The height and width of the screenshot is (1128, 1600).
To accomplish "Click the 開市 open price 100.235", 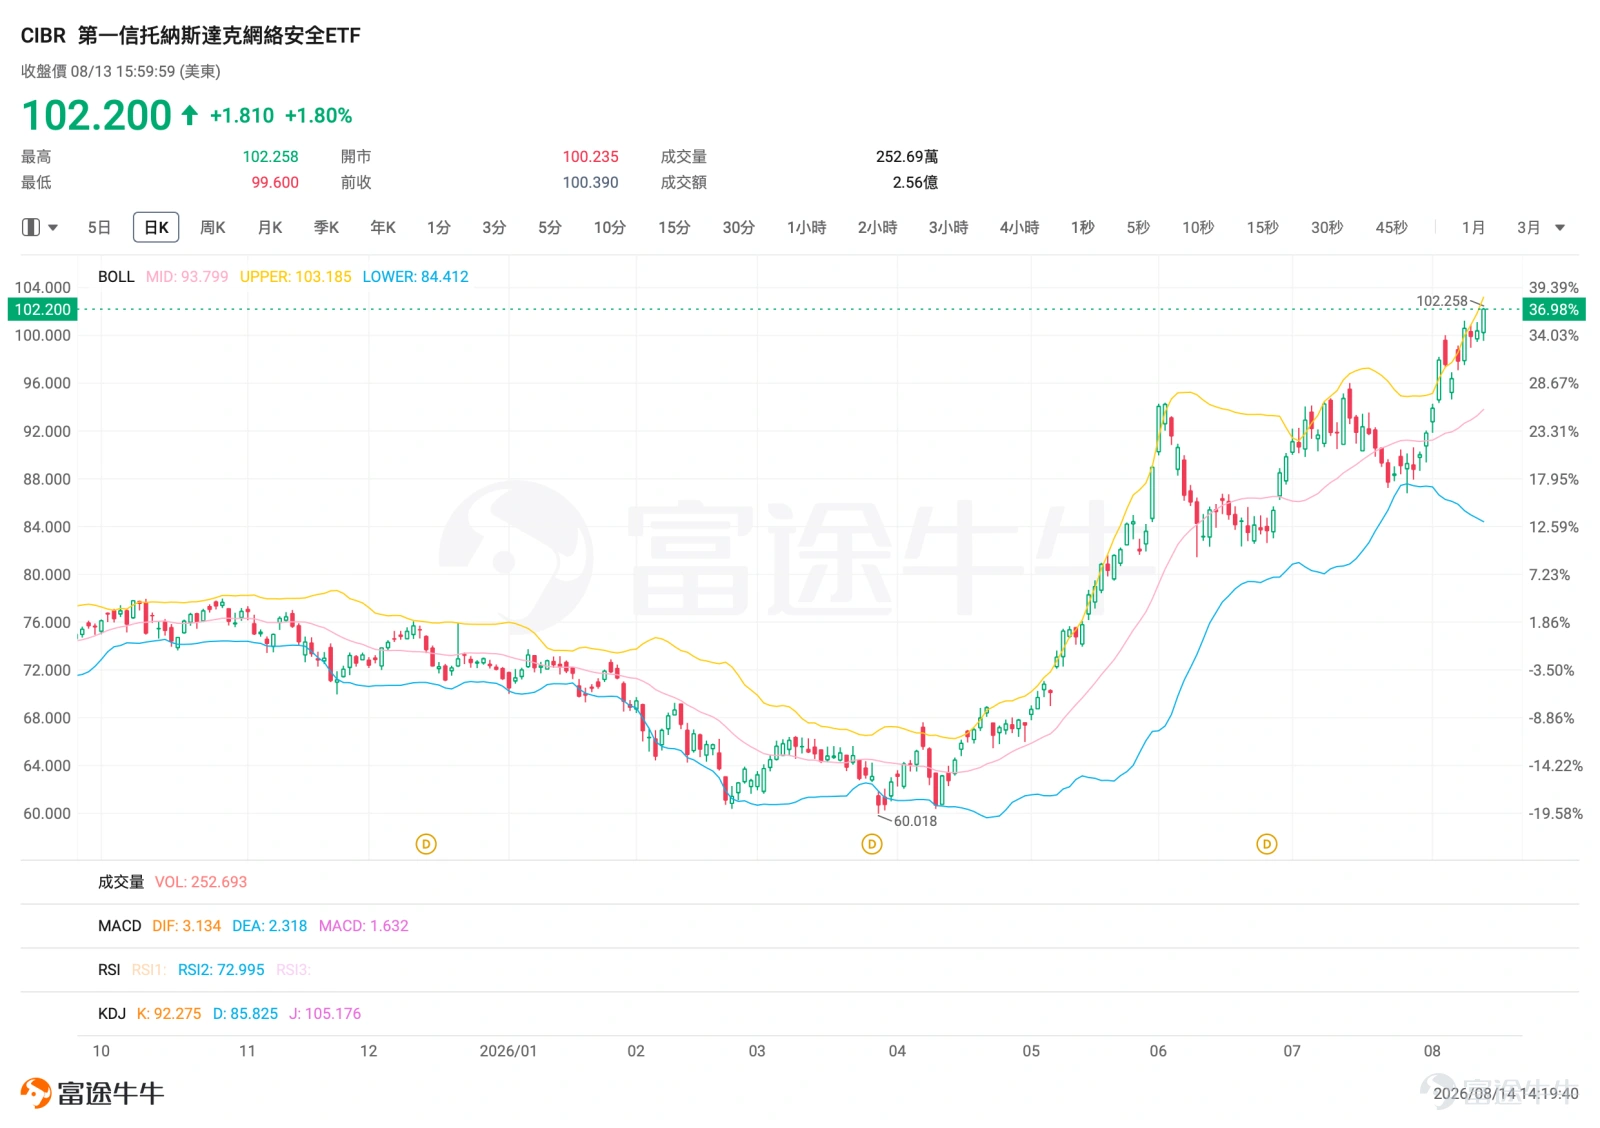I will [590, 157].
